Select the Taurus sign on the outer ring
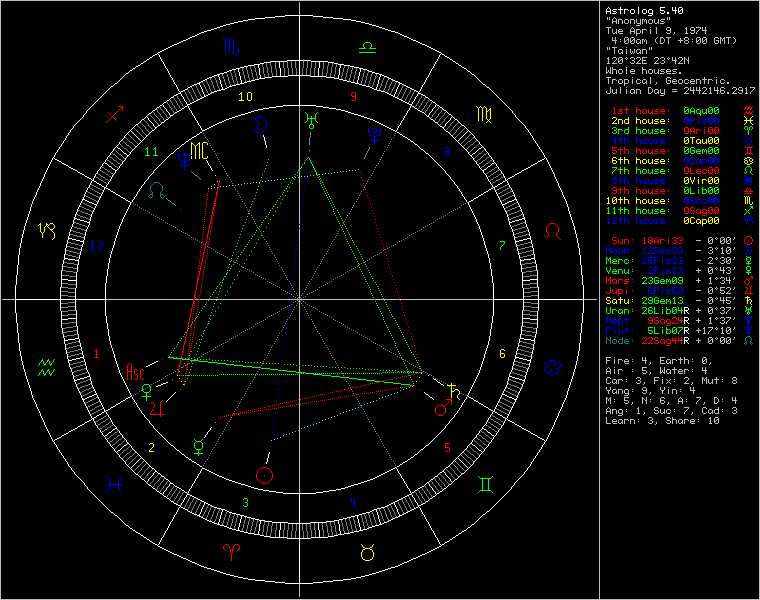The width and height of the screenshot is (760, 600). pyautogui.click(x=368, y=552)
